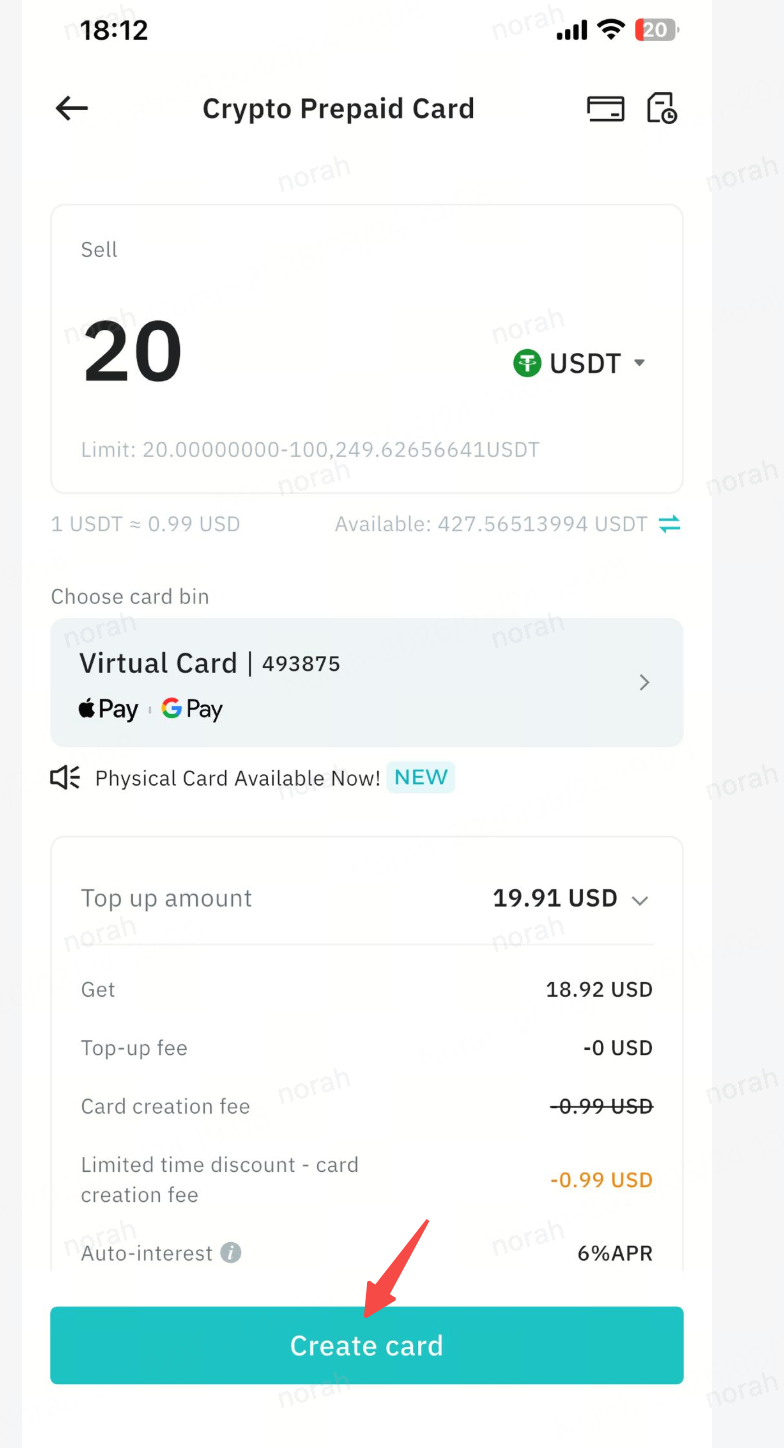
Task: Select the Virtual Card 493875 row
Action: tap(367, 682)
